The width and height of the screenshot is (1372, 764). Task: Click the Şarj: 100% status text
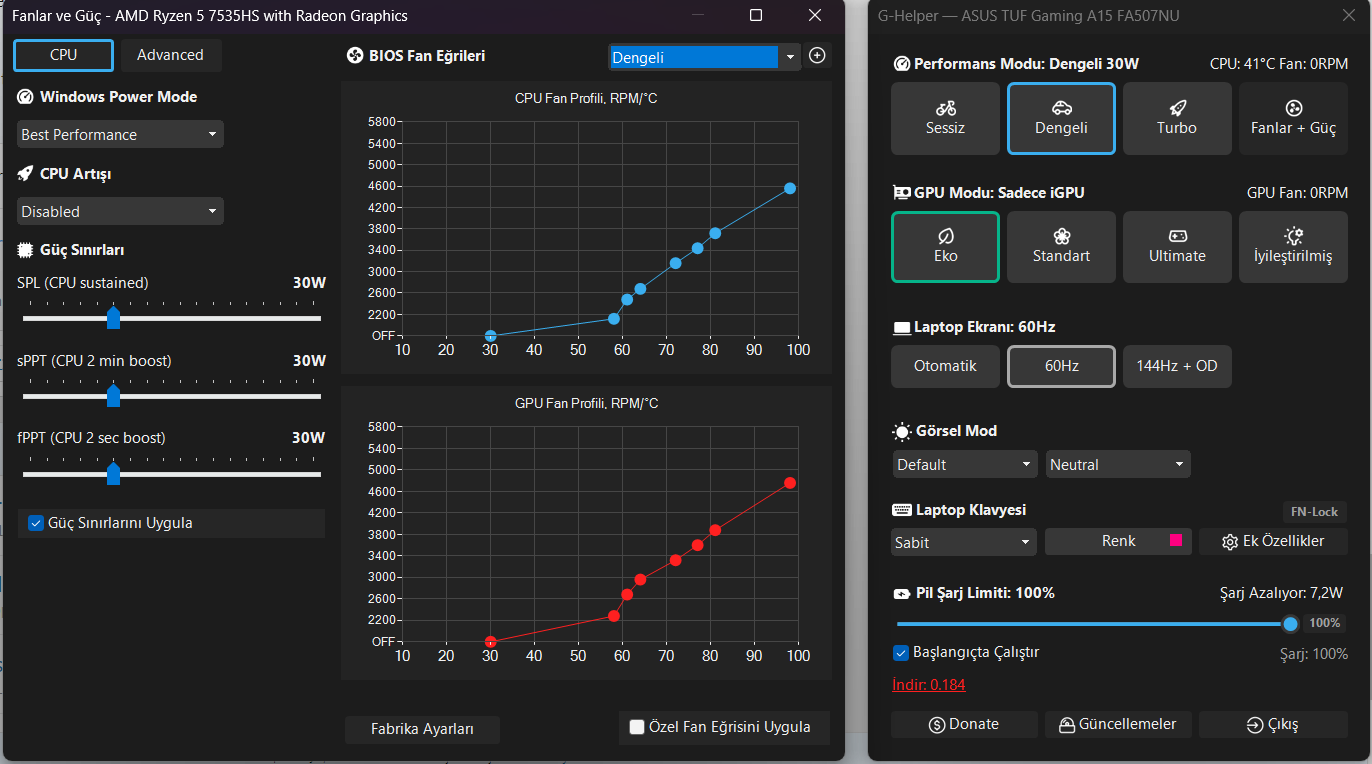[x=1314, y=654]
